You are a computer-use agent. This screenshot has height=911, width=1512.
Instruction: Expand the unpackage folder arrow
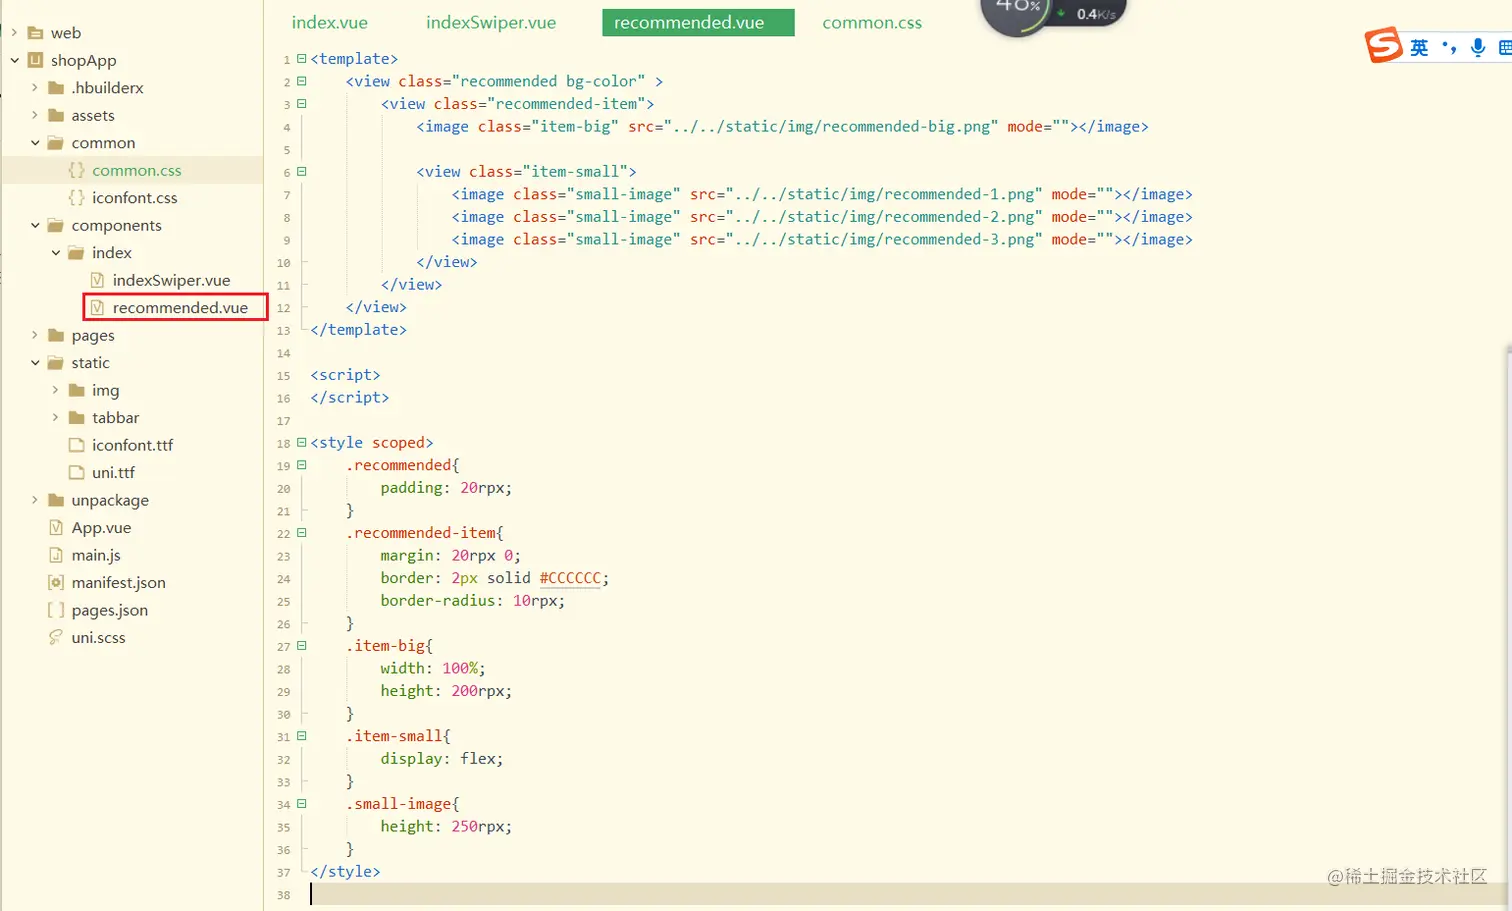[x=35, y=500]
